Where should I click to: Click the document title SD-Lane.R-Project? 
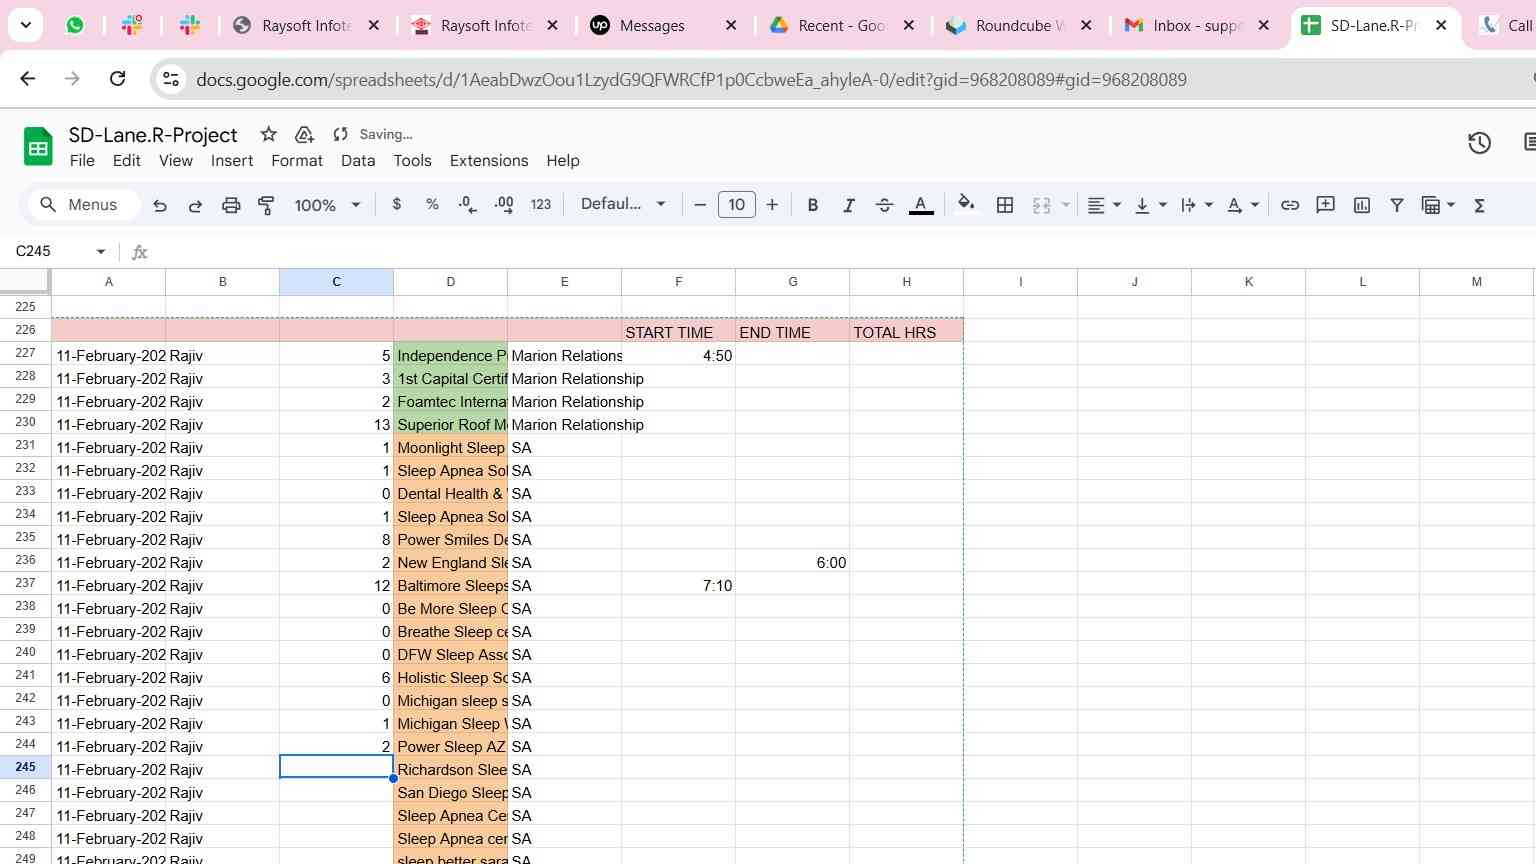[153, 135]
